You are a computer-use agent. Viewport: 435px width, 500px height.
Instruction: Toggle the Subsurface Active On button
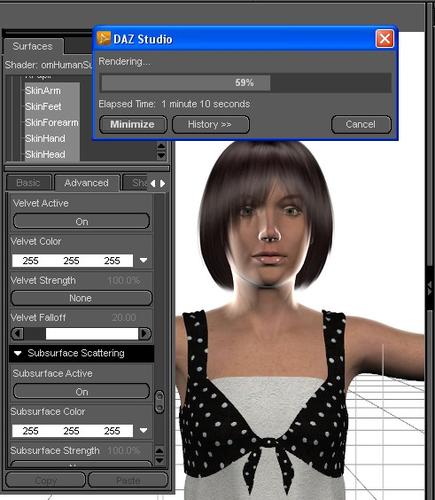[81, 392]
